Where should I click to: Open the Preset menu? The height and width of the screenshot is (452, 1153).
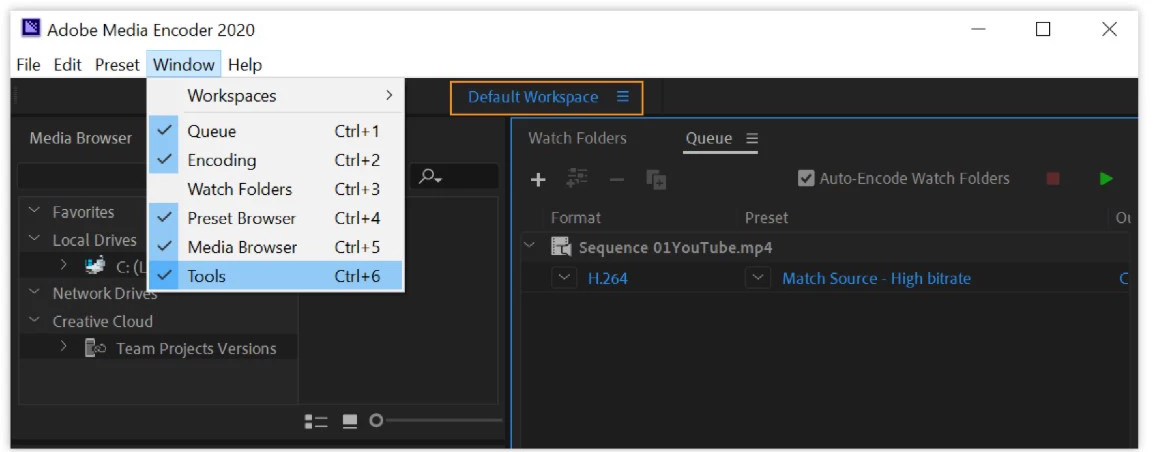point(117,65)
